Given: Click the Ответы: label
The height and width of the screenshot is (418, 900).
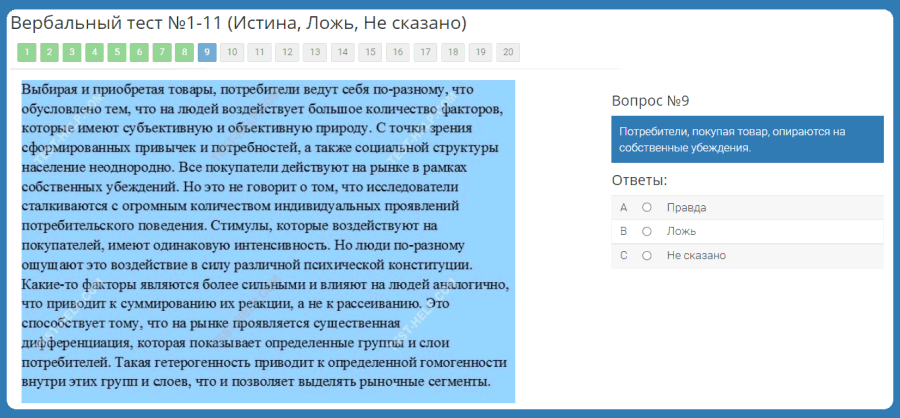Looking at the screenshot, I should pos(639,181).
